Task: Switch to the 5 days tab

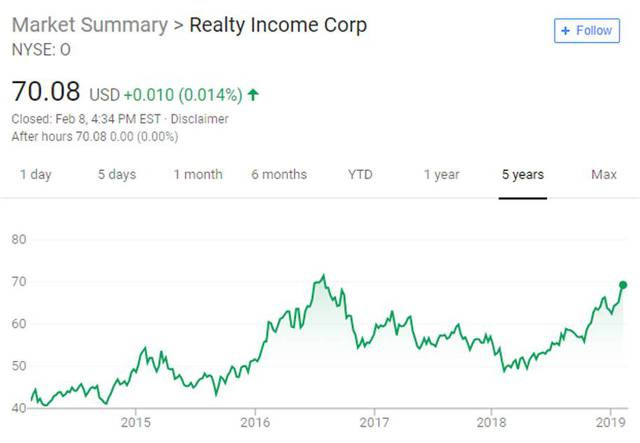Action: tap(117, 175)
